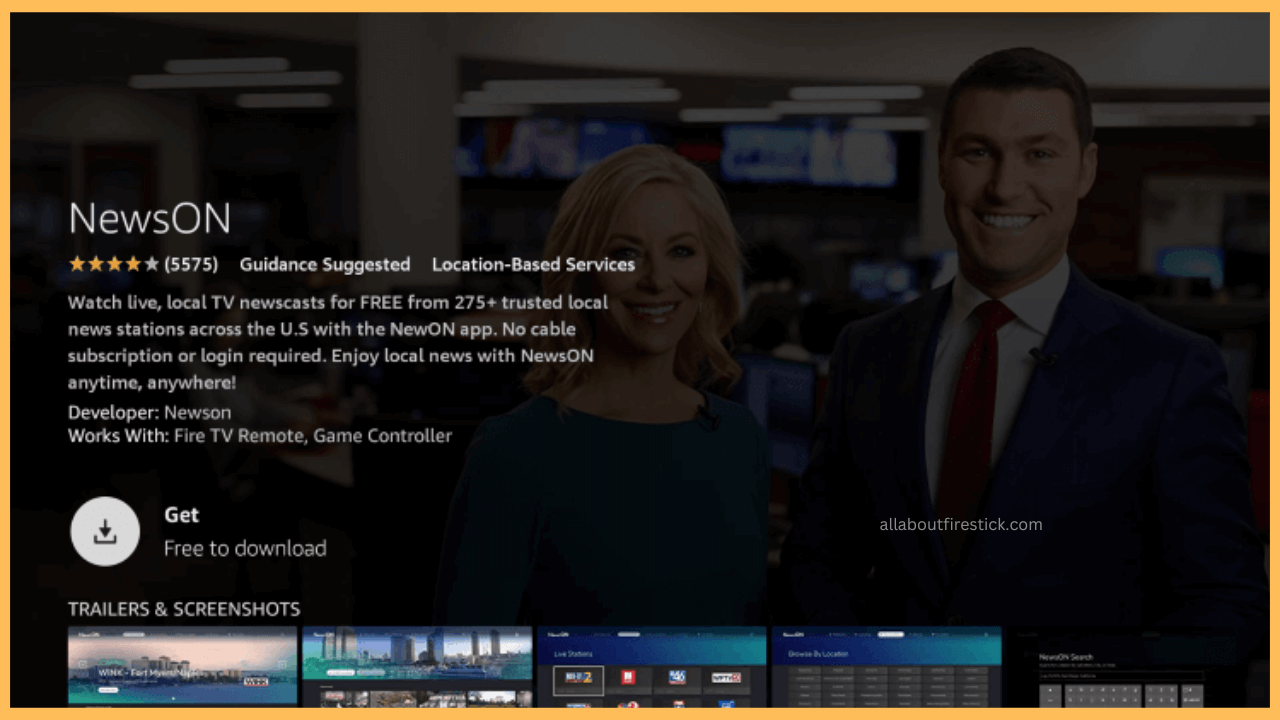The height and width of the screenshot is (720, 1280).
Task: Click the NewsON app title
Action: pos(150,217)
